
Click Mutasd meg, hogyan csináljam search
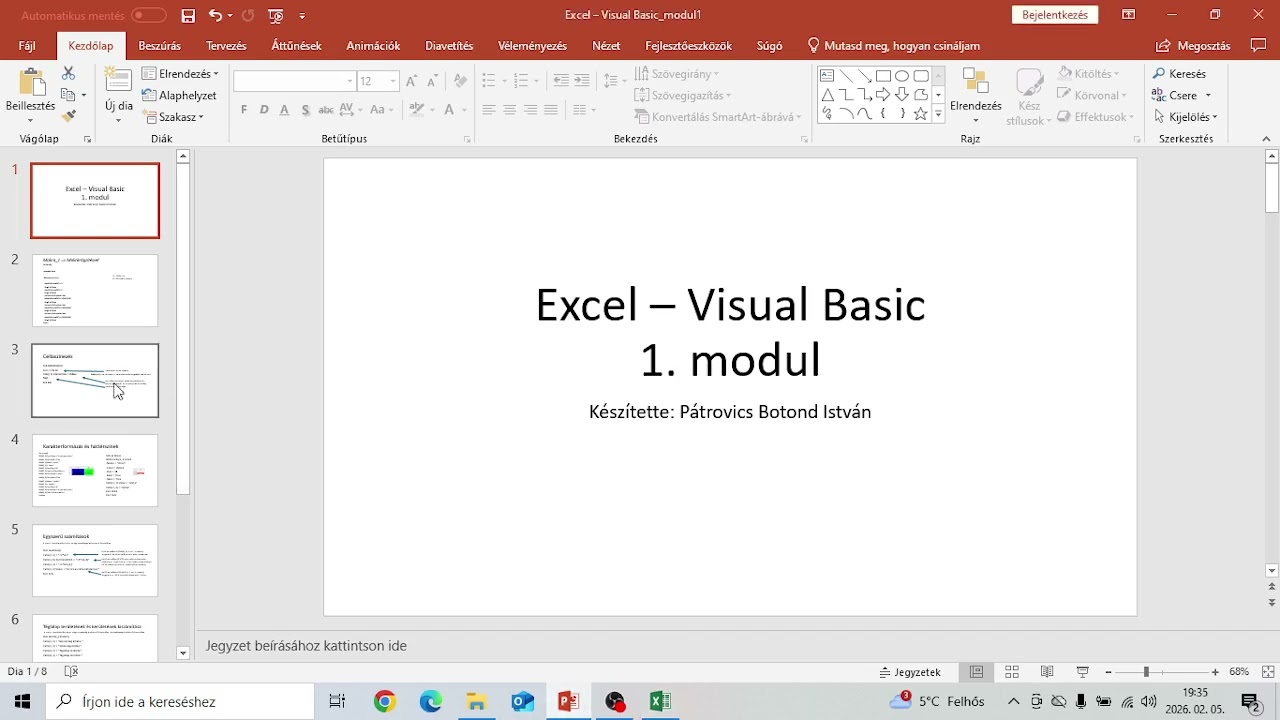click(x=893, y=46)
